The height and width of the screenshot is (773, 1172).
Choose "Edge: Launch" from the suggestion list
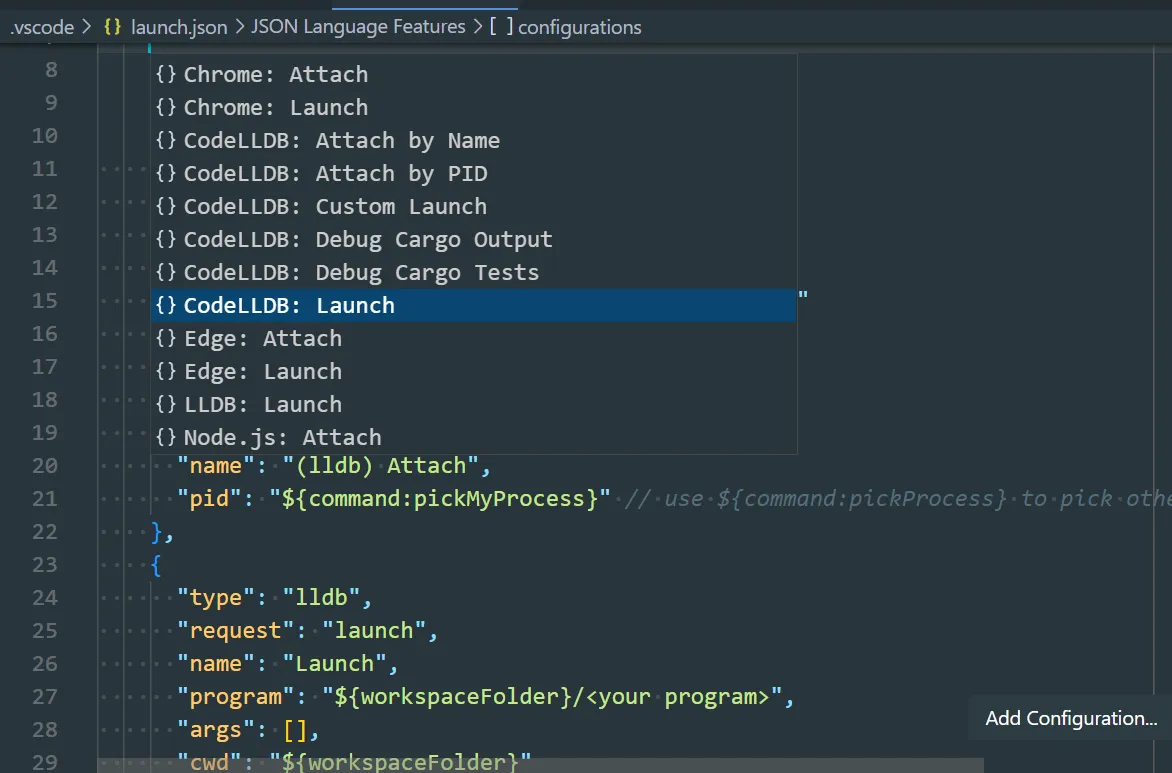(x=260, y=371)
